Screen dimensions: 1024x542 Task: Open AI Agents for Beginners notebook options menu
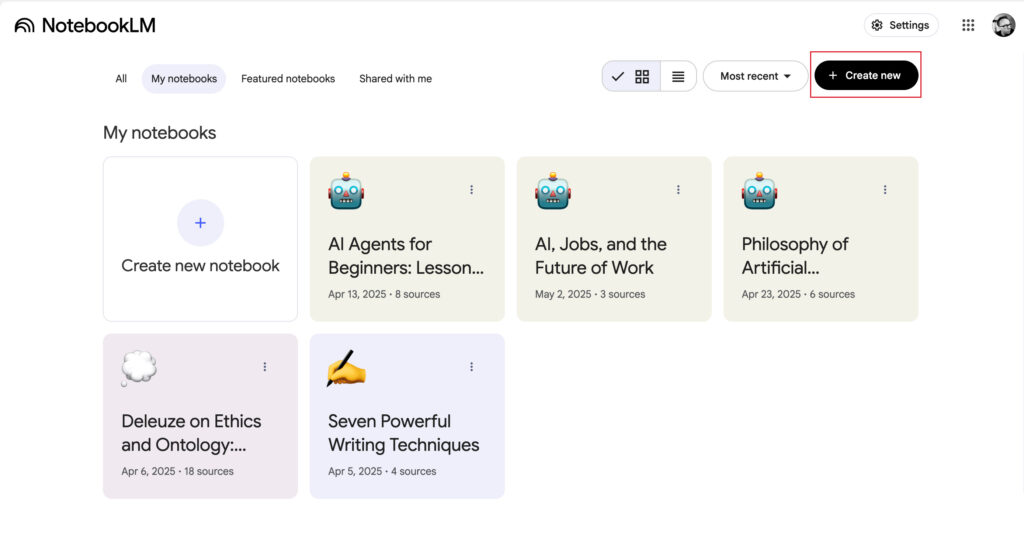pos(471,190)
